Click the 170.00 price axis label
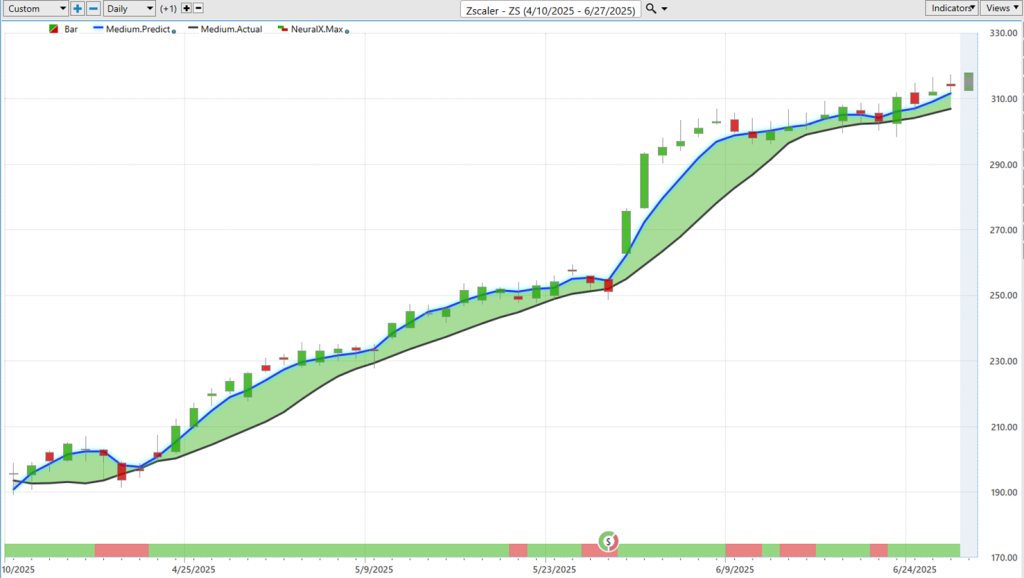This screenshot has height=578, width=1024. tap(1003, 558)
